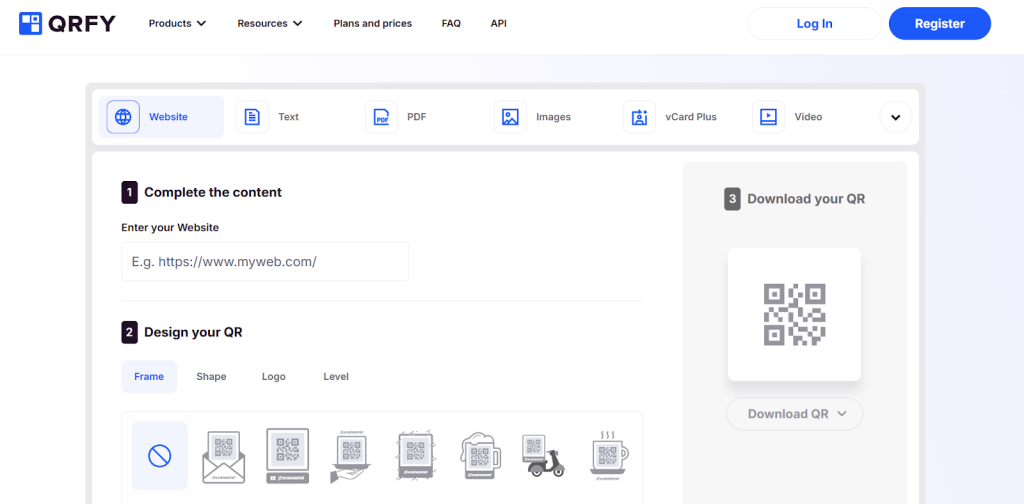
Task: Select the no-frame option icon
Action: point(160,456)
